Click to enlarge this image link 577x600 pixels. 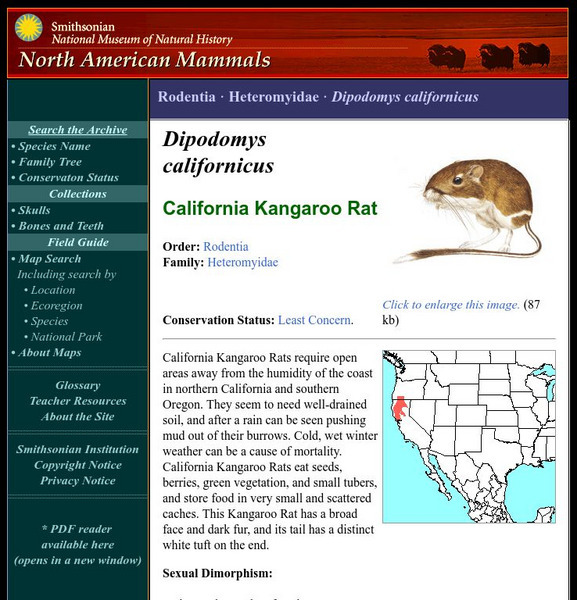tap(451, 305)
